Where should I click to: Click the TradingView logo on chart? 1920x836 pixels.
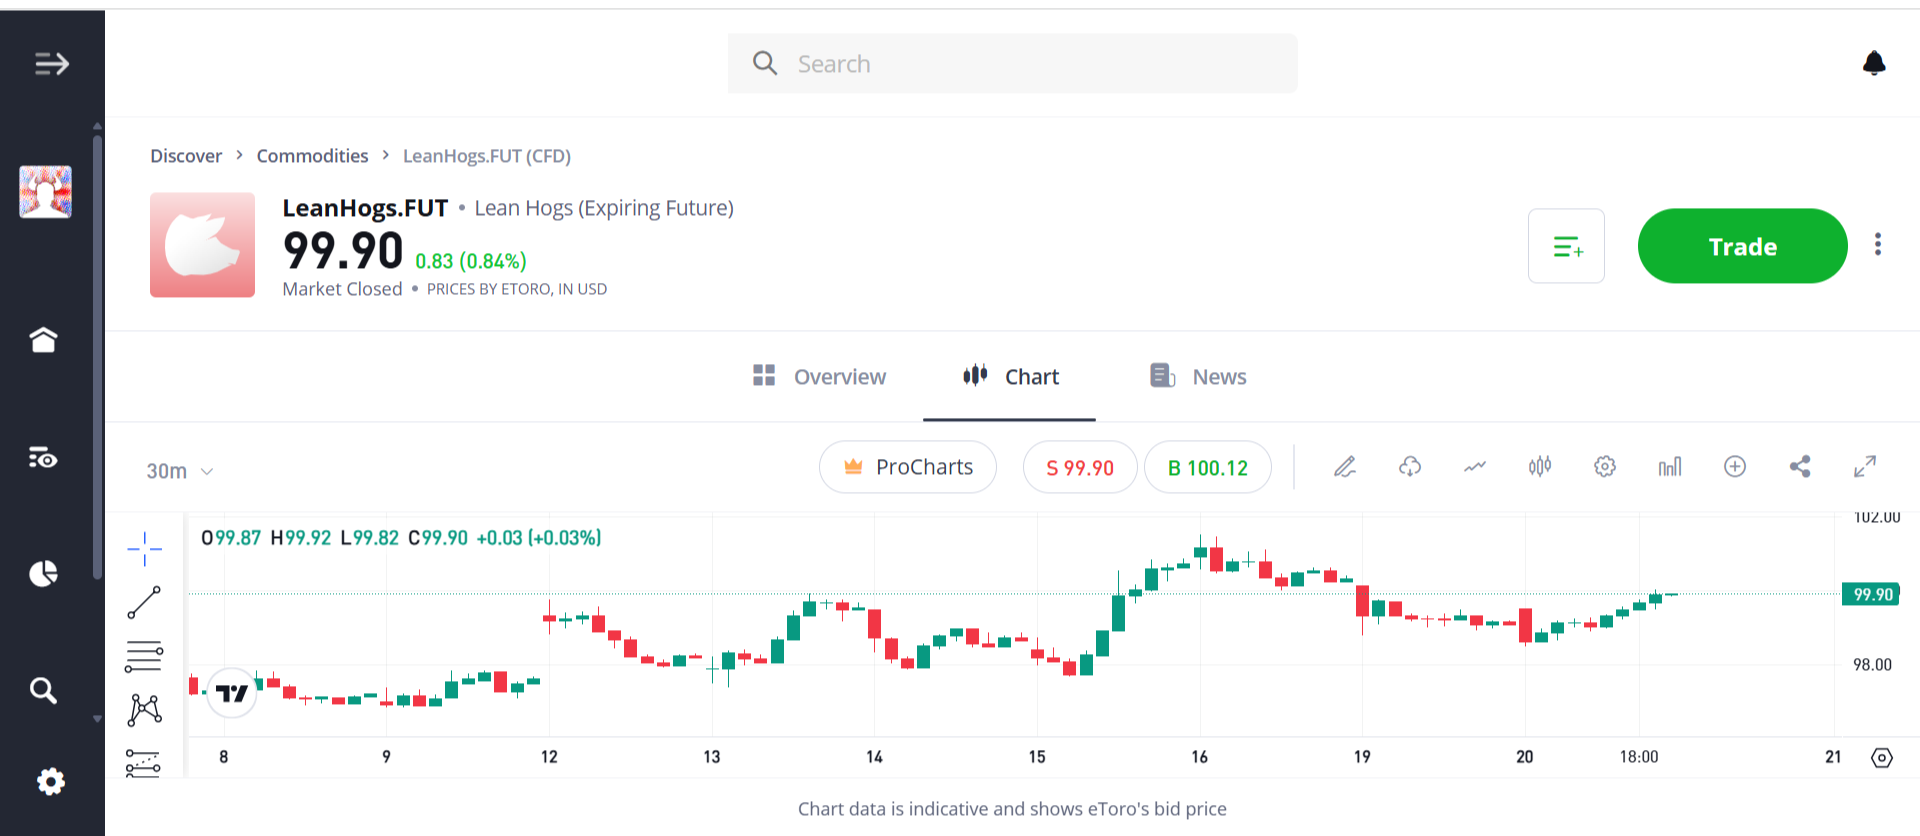point(232,693)
